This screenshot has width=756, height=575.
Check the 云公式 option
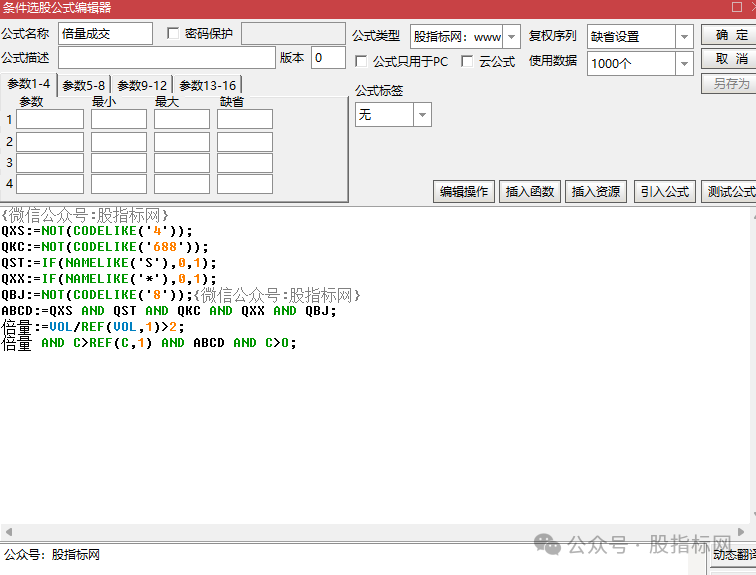point(468,62)
